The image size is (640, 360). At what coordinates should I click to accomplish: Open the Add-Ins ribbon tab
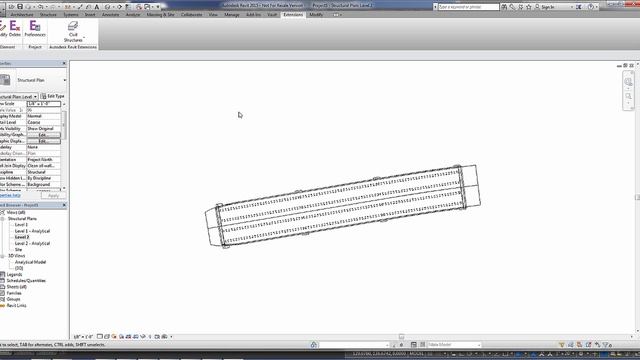pos(253,15)
